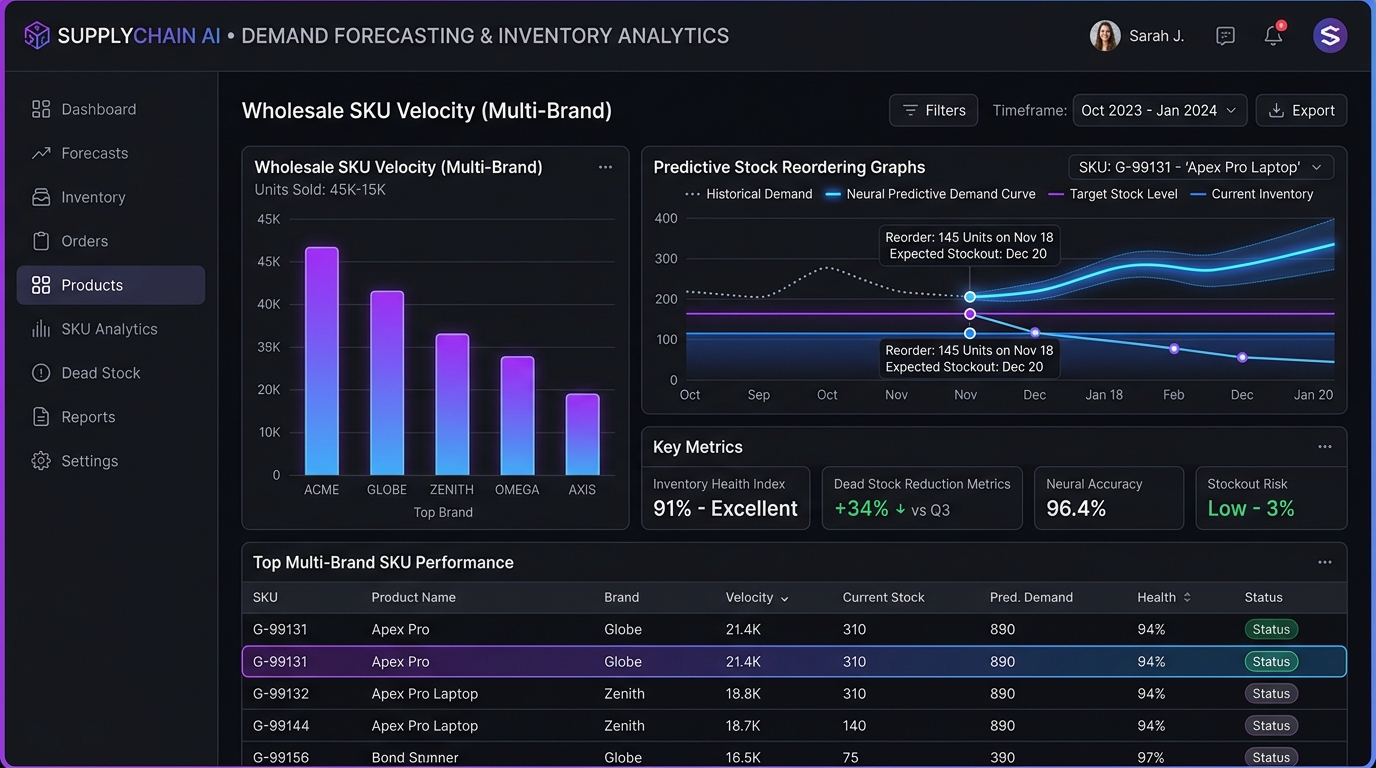This screenshot has height=768, width=1376.
Task: Sort the table by the Health column
Action: click(x=1164, y=597)
